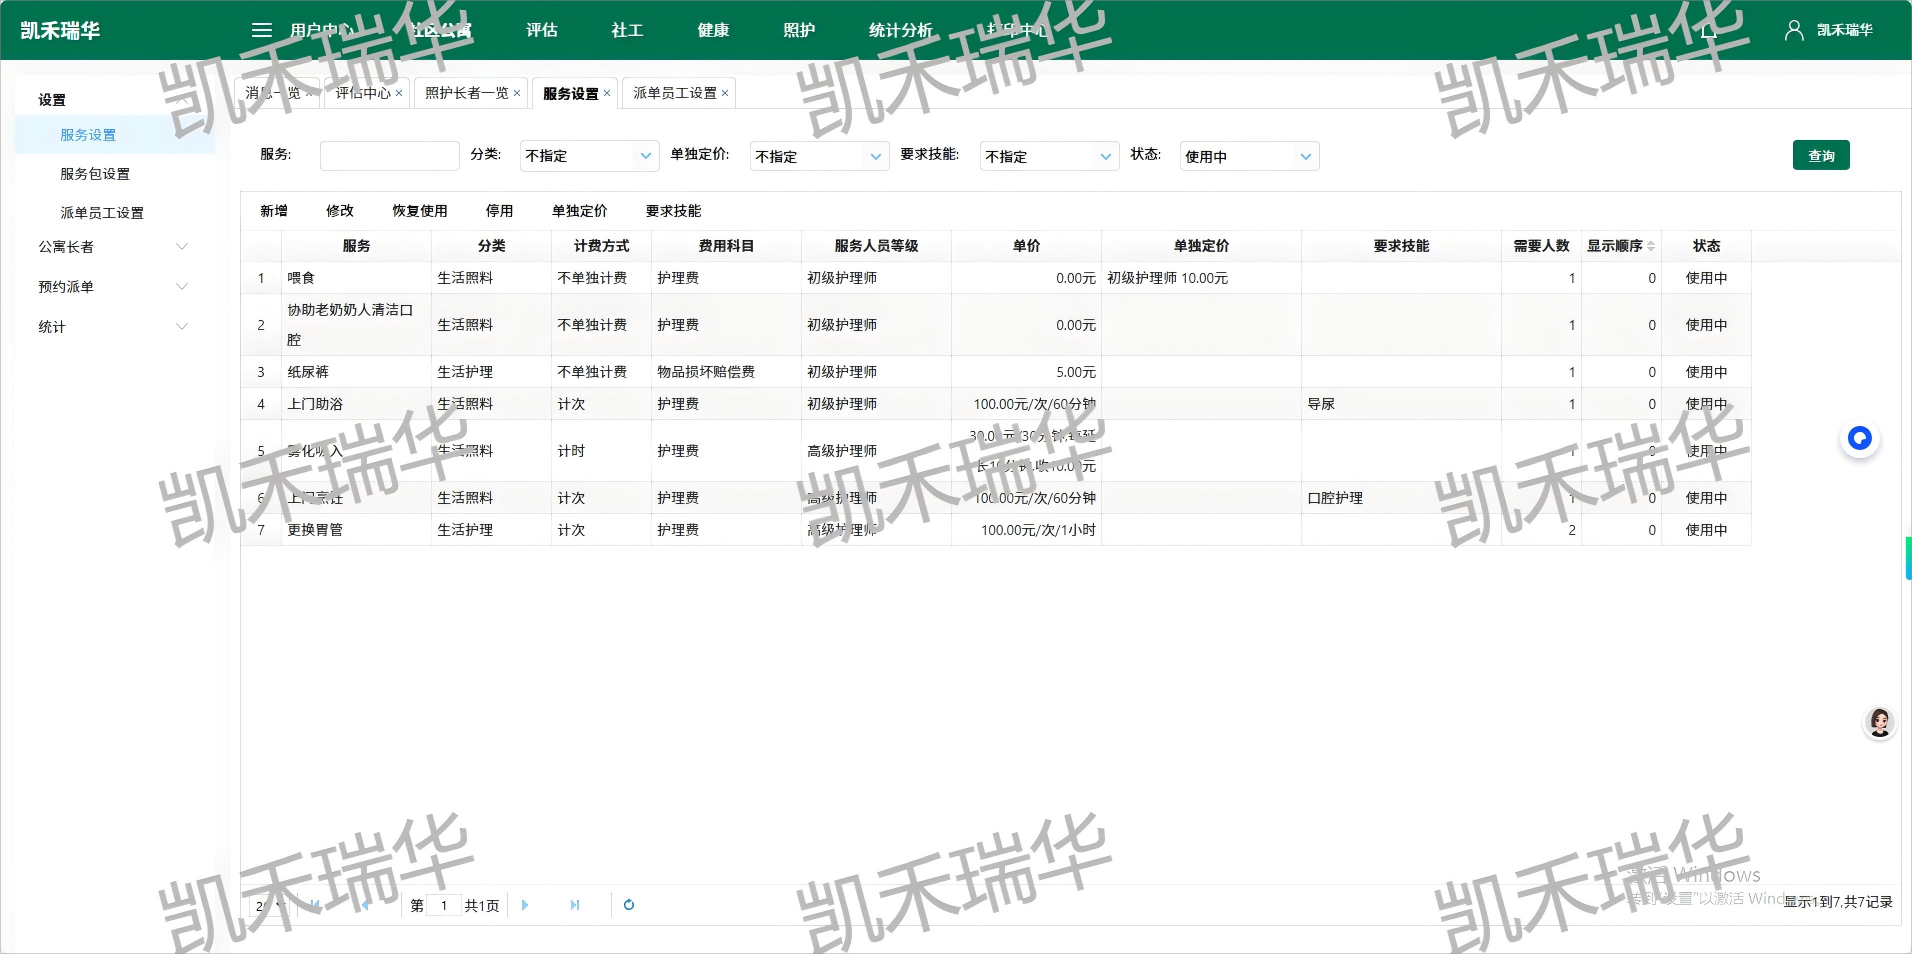Click the user profile avatar icon
This screenshot has width=1912, height=954.
point(1793,30)
